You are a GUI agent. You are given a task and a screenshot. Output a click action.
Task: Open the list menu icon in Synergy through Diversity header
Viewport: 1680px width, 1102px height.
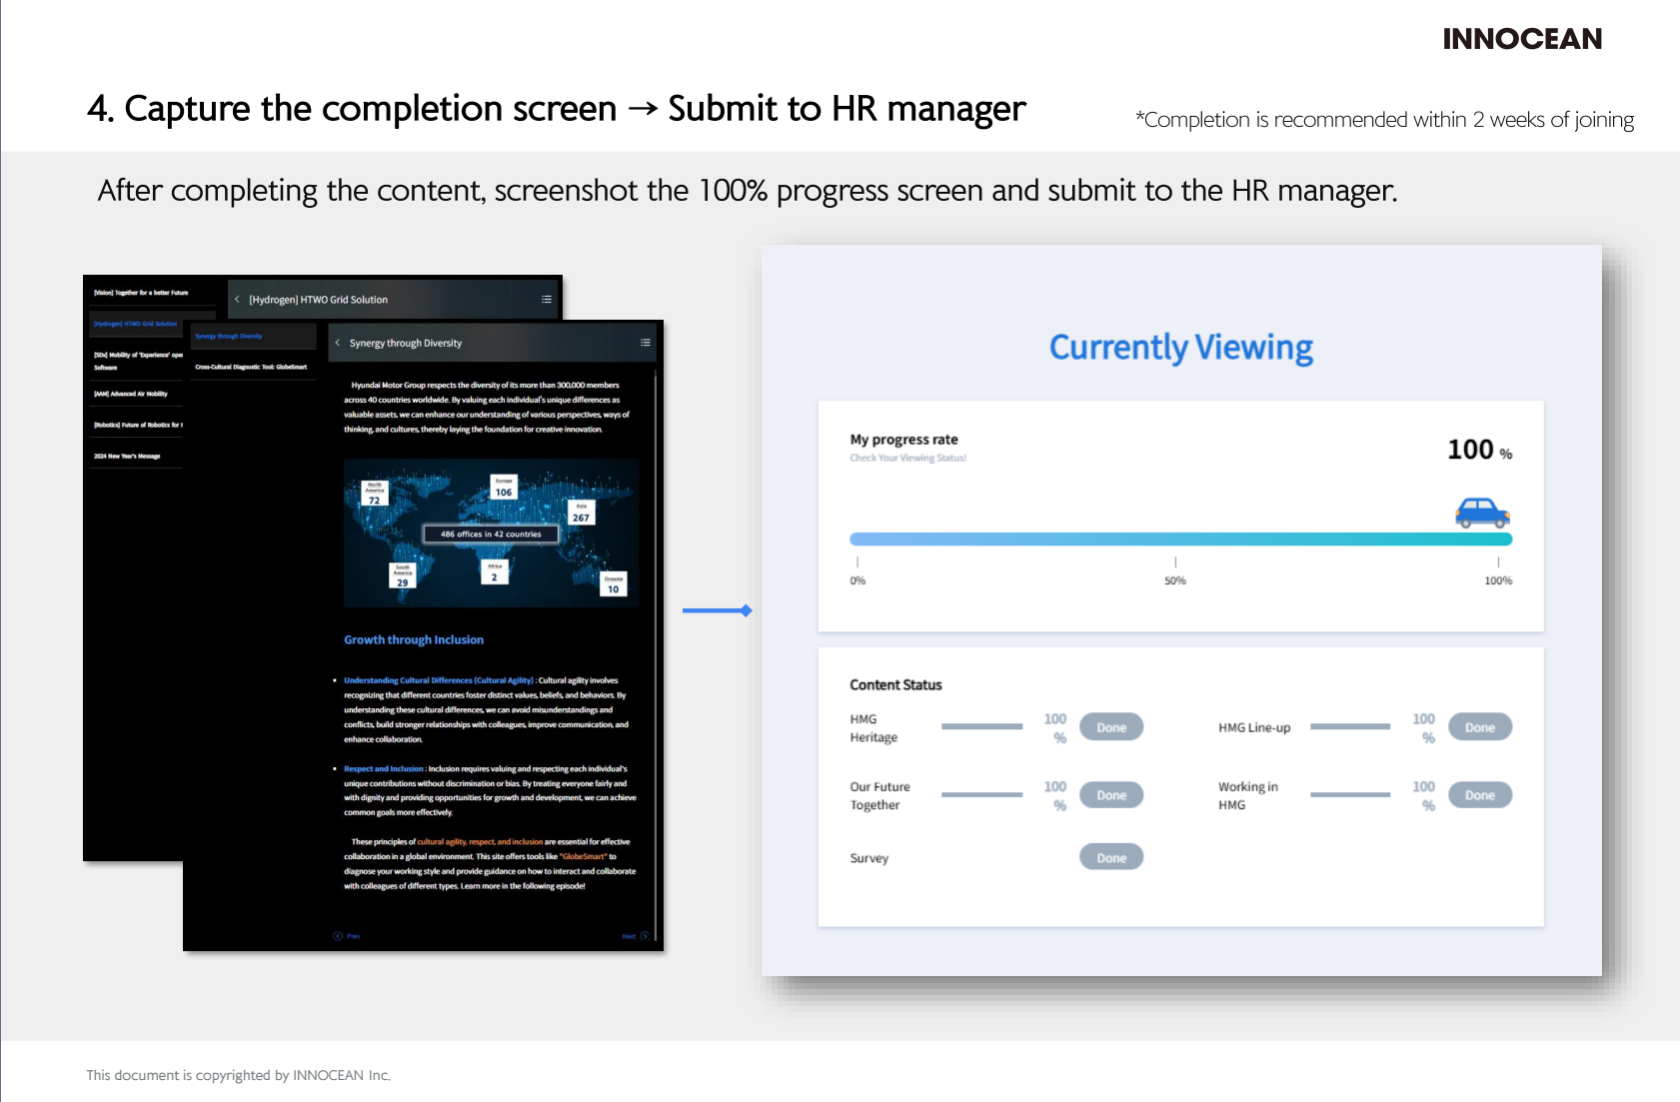tap(645, 343)
